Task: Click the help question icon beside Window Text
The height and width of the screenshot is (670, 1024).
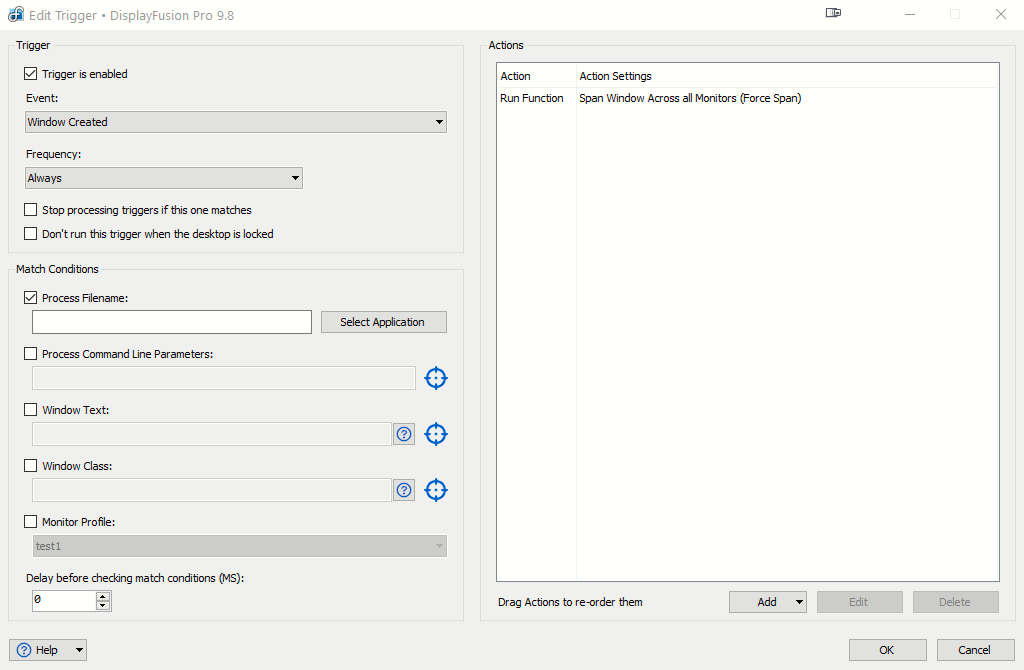Action: [x=404, y=434]
